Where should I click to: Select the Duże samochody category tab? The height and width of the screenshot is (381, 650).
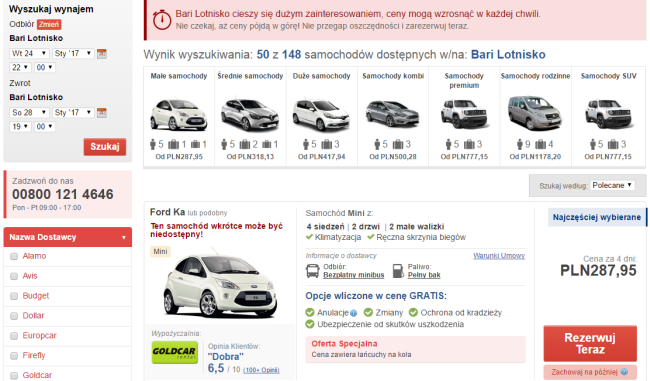322,116
